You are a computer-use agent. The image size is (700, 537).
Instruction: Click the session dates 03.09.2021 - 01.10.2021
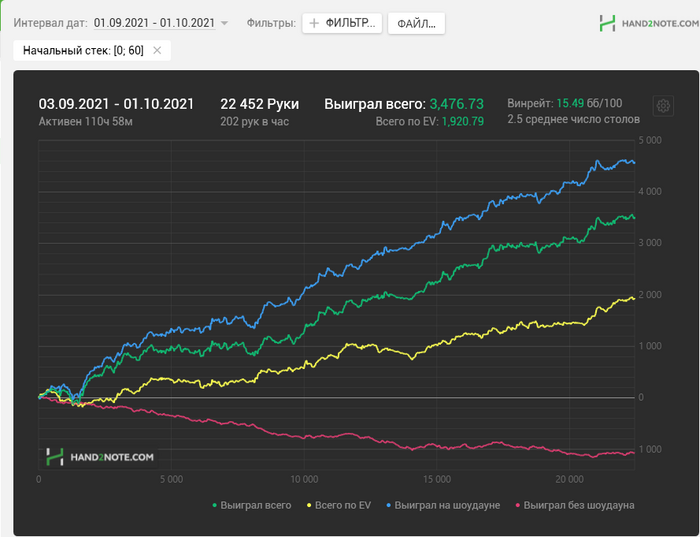[x=116, y=104]
